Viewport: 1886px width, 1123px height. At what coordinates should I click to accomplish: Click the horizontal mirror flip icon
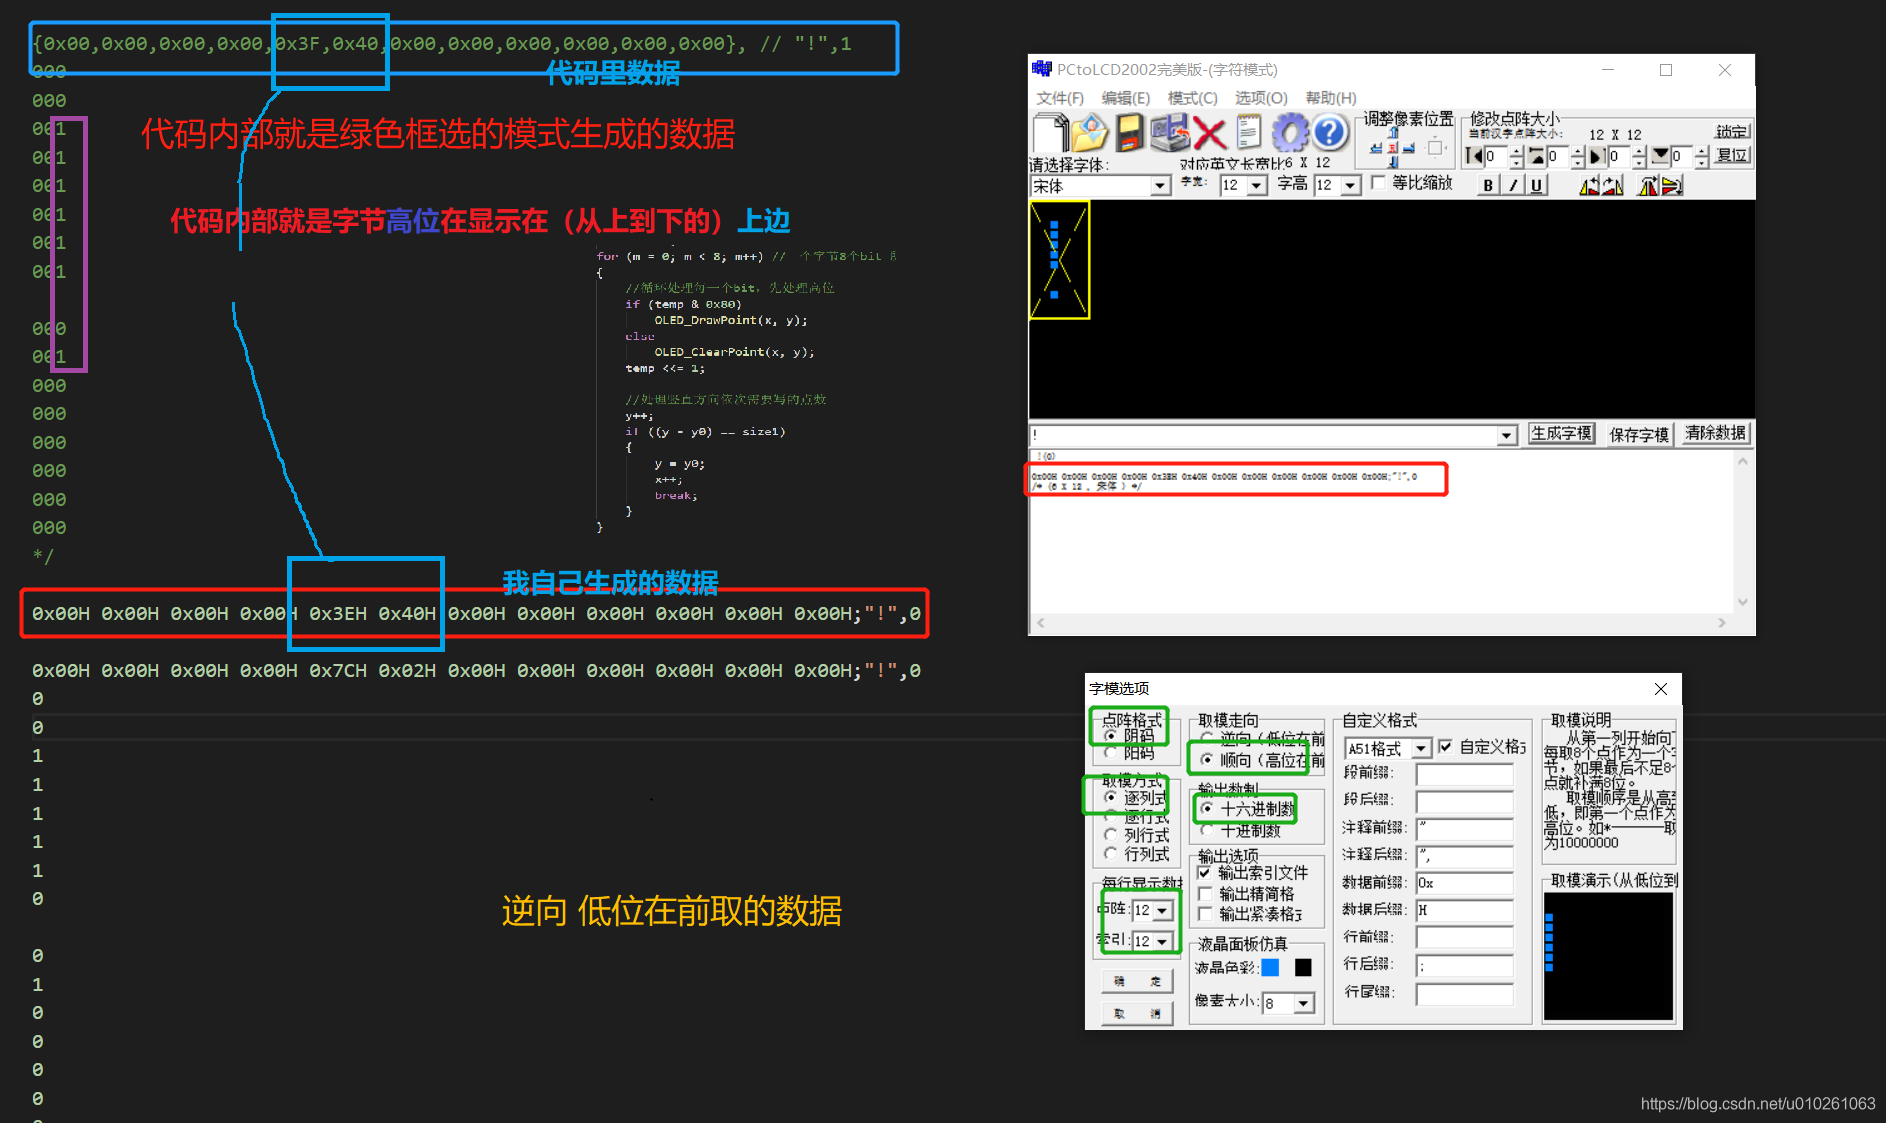[1648, 185]
